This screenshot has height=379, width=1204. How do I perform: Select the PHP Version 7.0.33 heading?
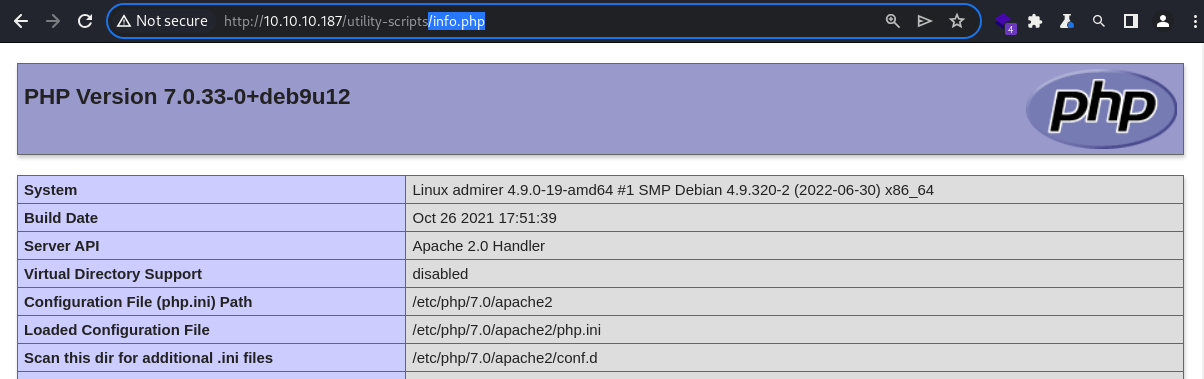(x=187, y=97)
